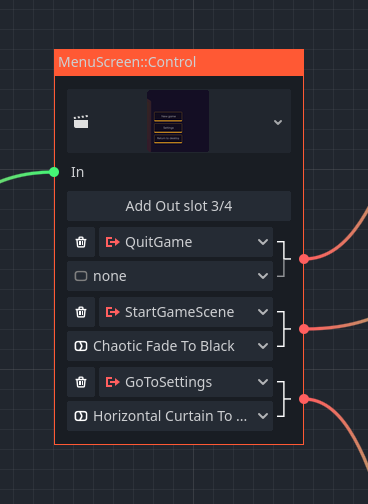The height and width of the screenshot is (504, 368).
Task: Select the menu screen preview thumbnail
Action: point(178,121)
